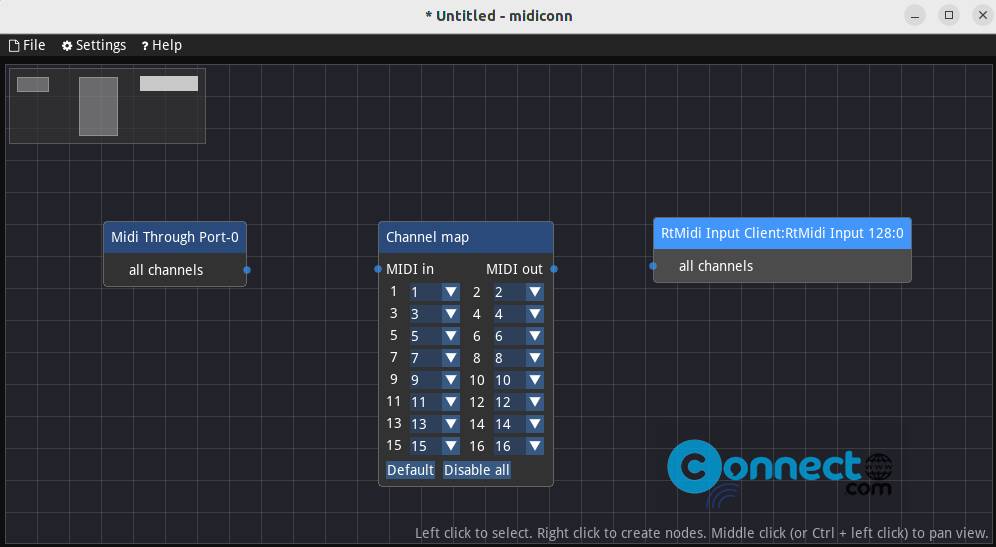
Task: Open the channel 12 mapping dropdown
Action: [519, 402]
